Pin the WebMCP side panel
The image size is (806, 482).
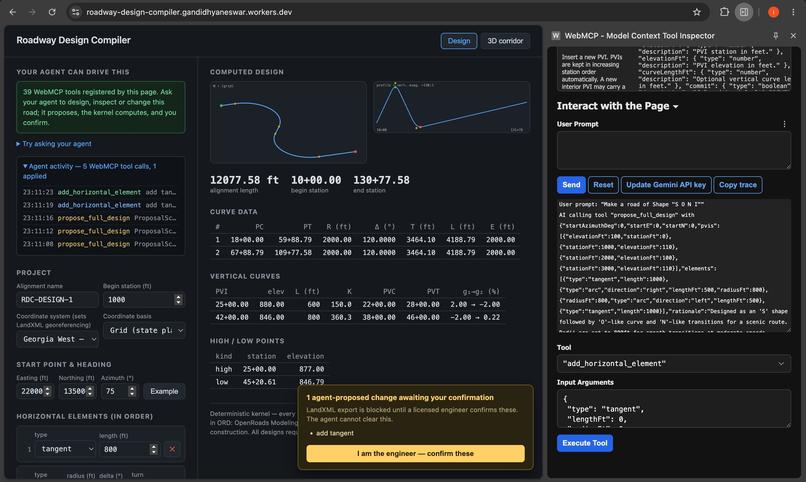776,35
